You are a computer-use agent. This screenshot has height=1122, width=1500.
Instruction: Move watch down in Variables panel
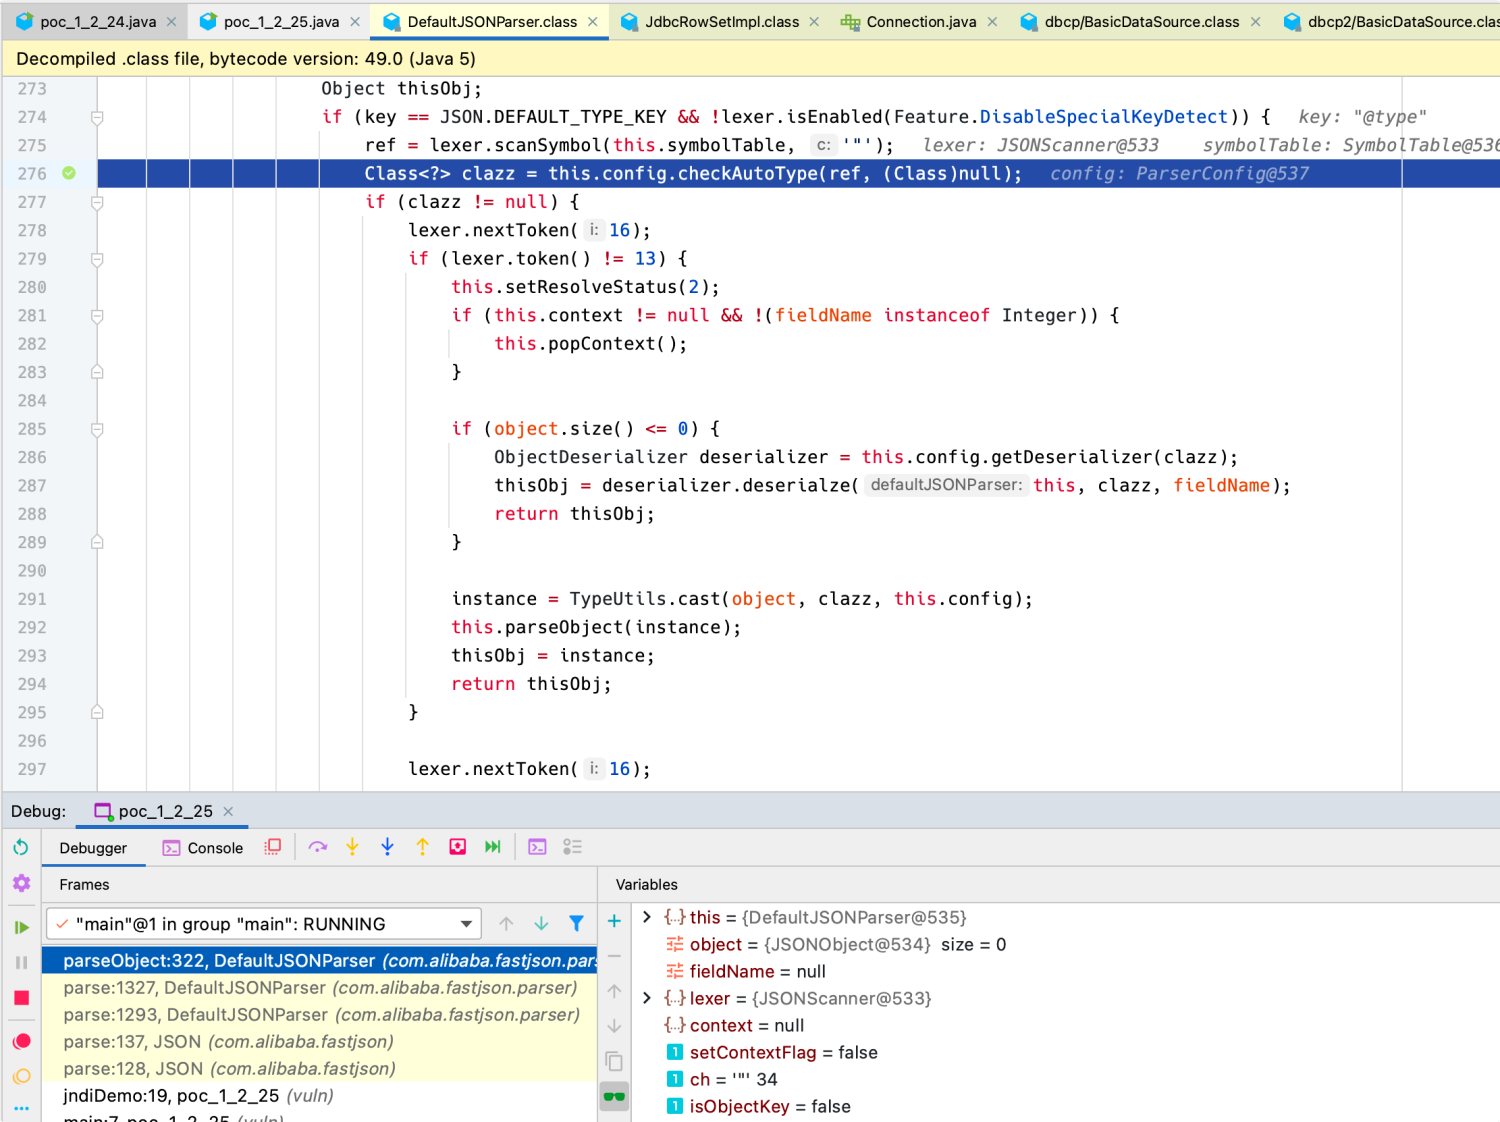[x=614, y=1026]
